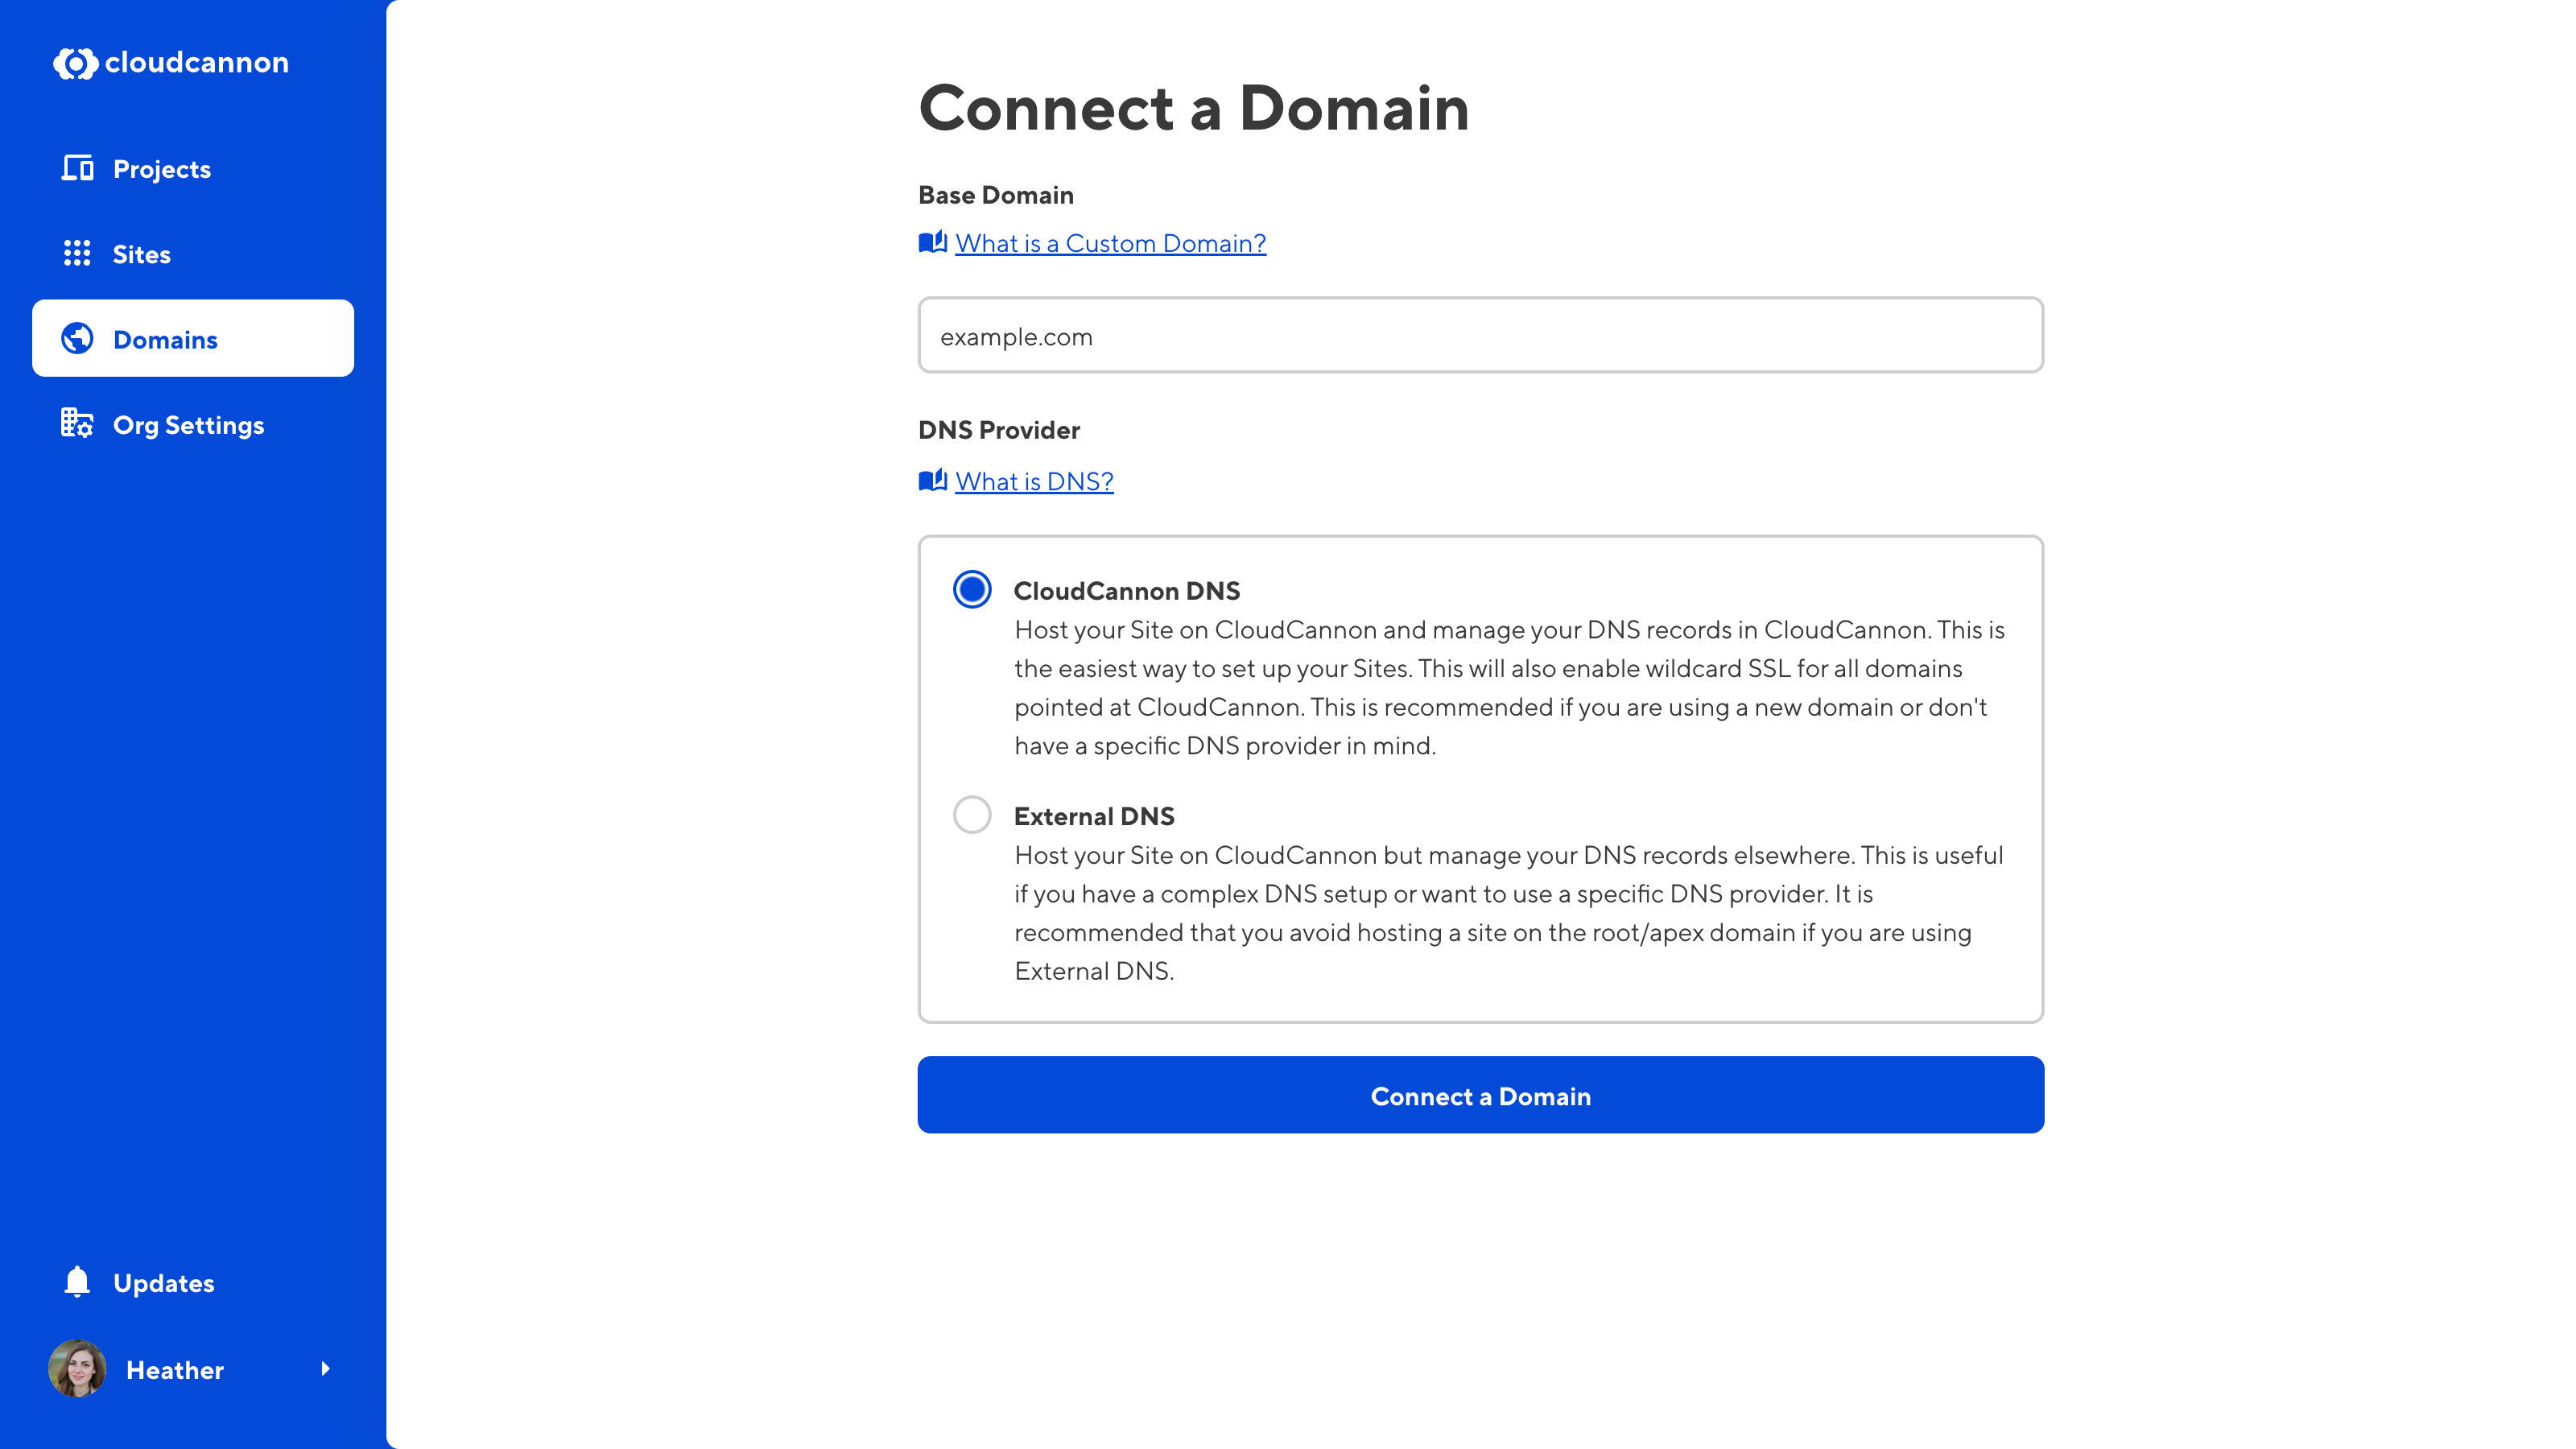The width and height of the screenshot is (2576, 1449).
Task: Expand the Heather user menu arrow
Action: click(325, 1369)
